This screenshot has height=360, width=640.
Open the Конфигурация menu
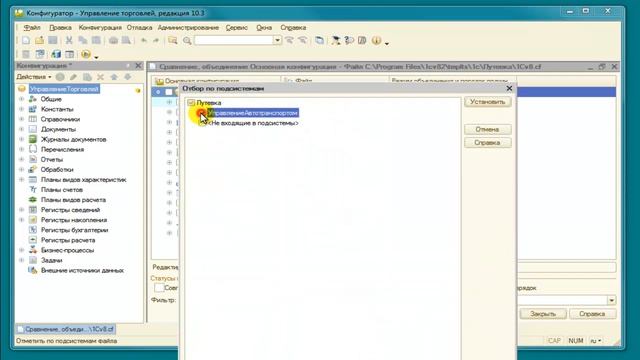point(100,28)
